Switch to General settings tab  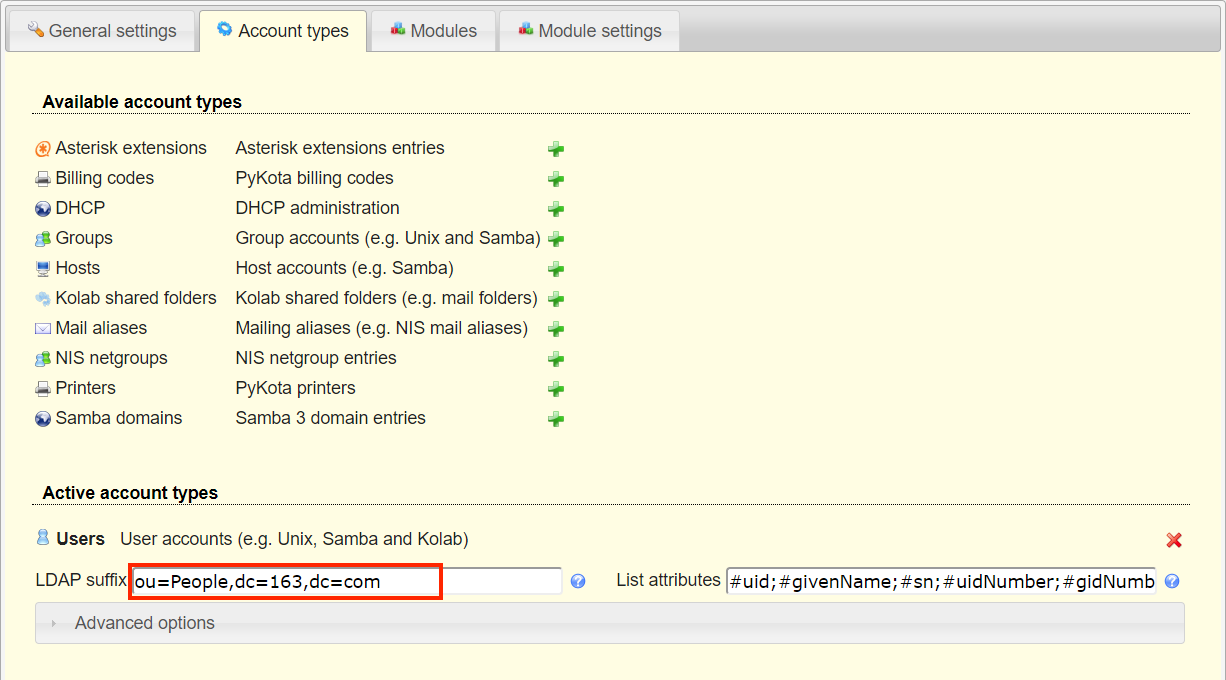tap(101, 31)
